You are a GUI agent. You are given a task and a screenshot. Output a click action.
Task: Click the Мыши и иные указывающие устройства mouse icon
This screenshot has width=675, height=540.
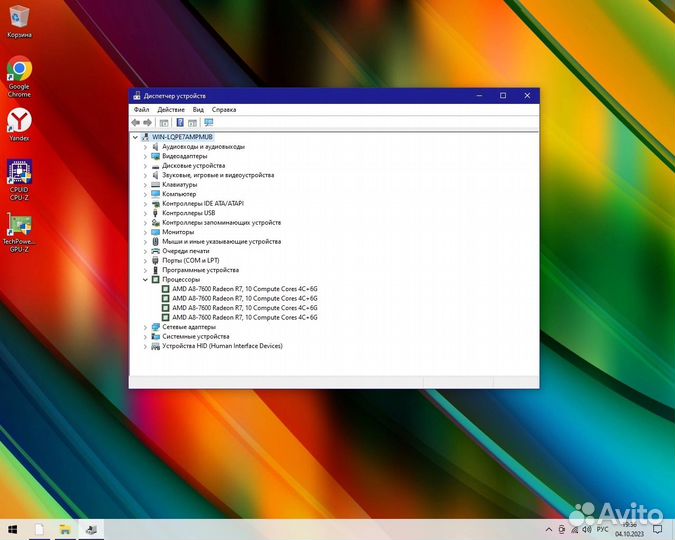click(x=155, y=242)
